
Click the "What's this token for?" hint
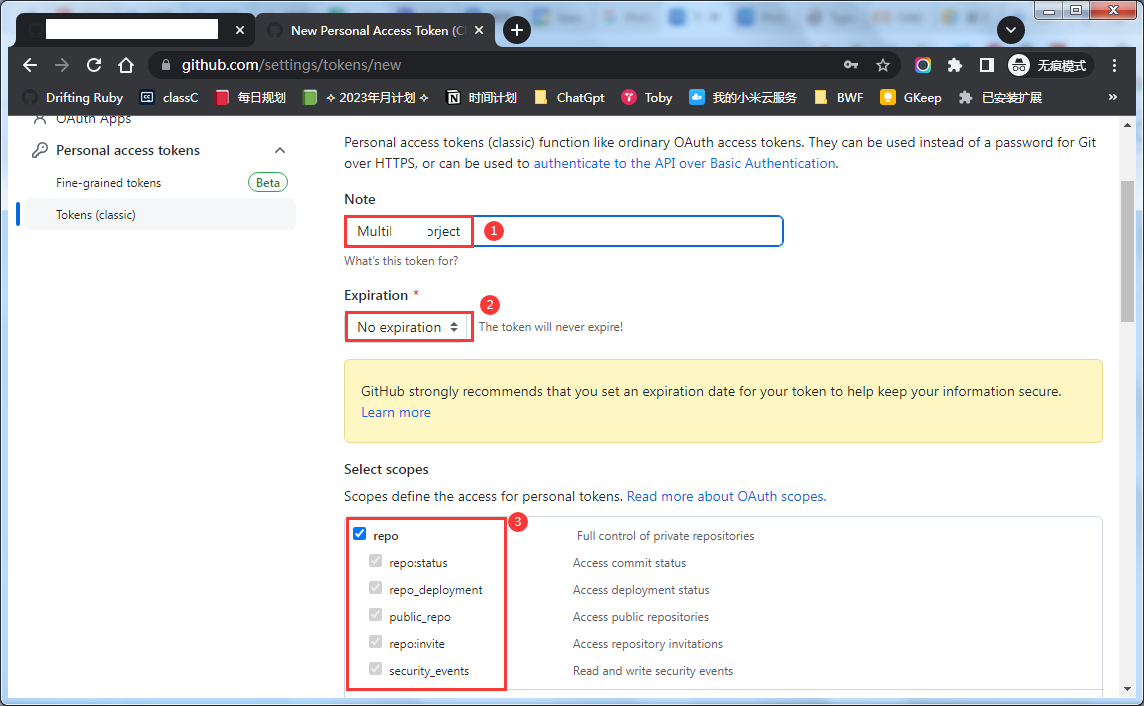(401, 261)
